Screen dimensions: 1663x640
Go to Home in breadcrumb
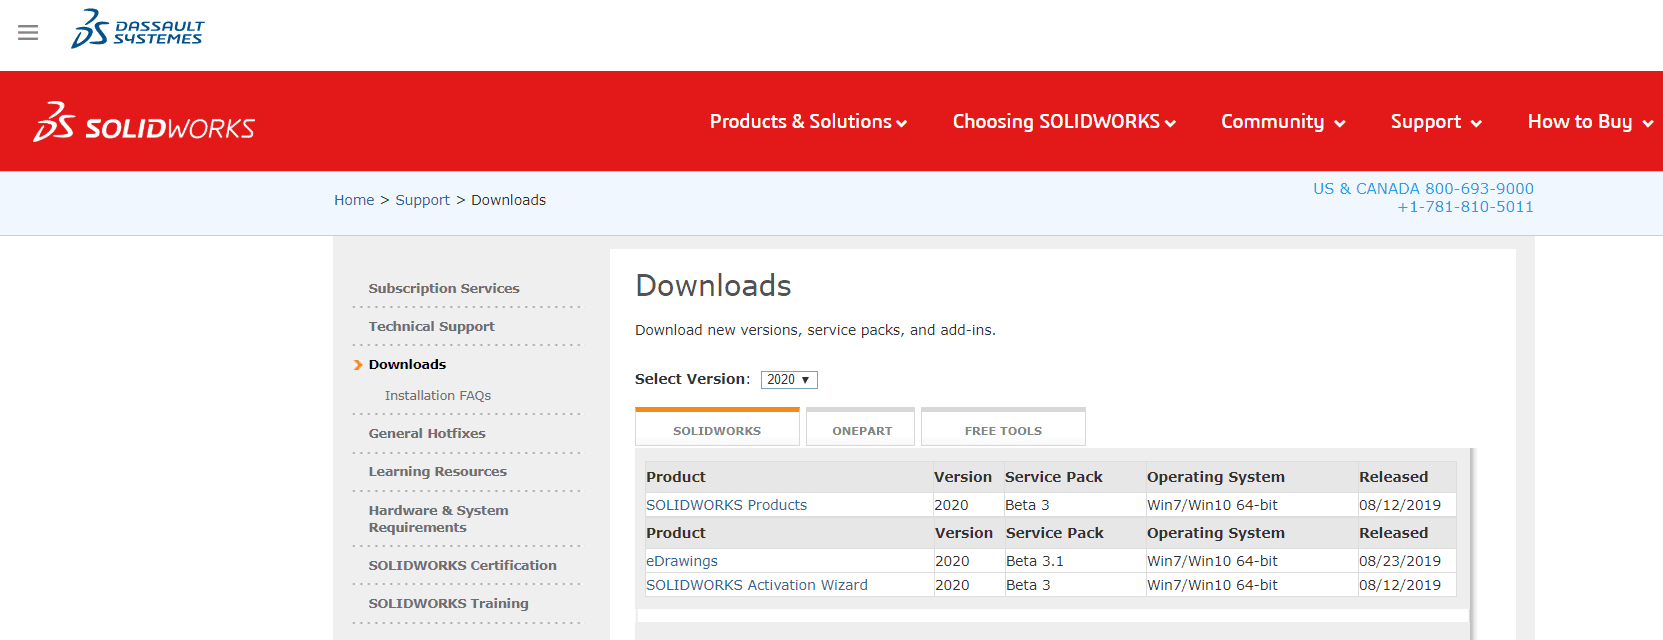coord(354,200)
